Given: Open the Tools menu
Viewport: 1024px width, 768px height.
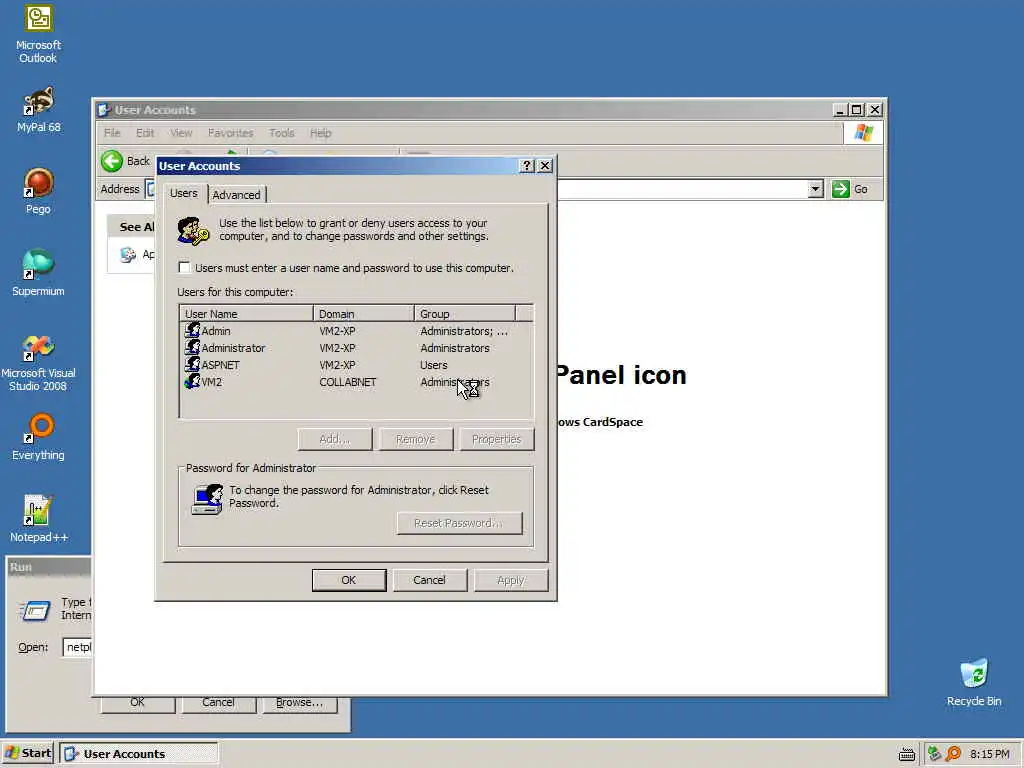Looking at the screenshot, I should [281, 133].
